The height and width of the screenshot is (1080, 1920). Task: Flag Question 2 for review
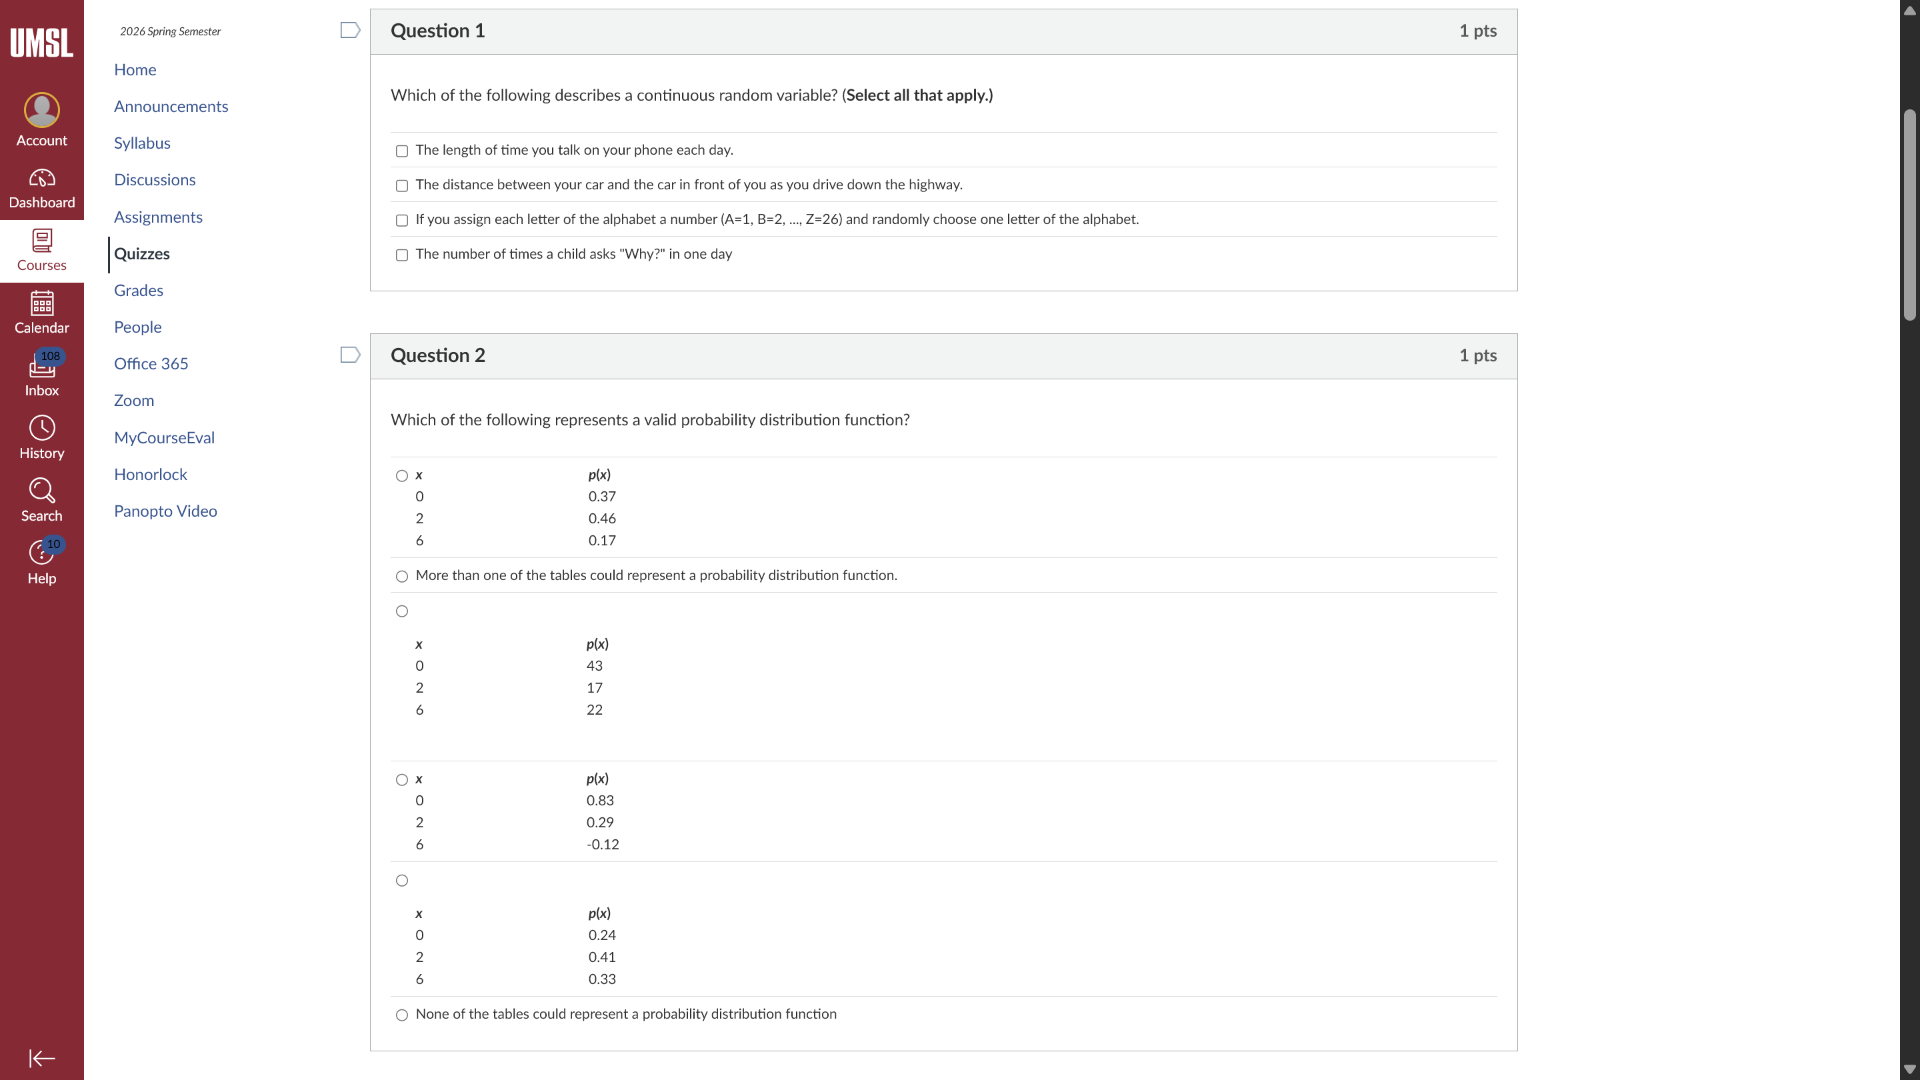click(x=350, y=356)
